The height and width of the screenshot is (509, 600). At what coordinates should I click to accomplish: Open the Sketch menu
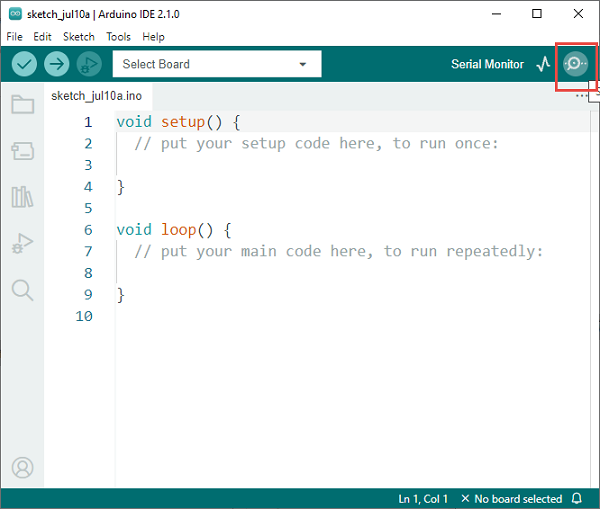coord(79,37)
